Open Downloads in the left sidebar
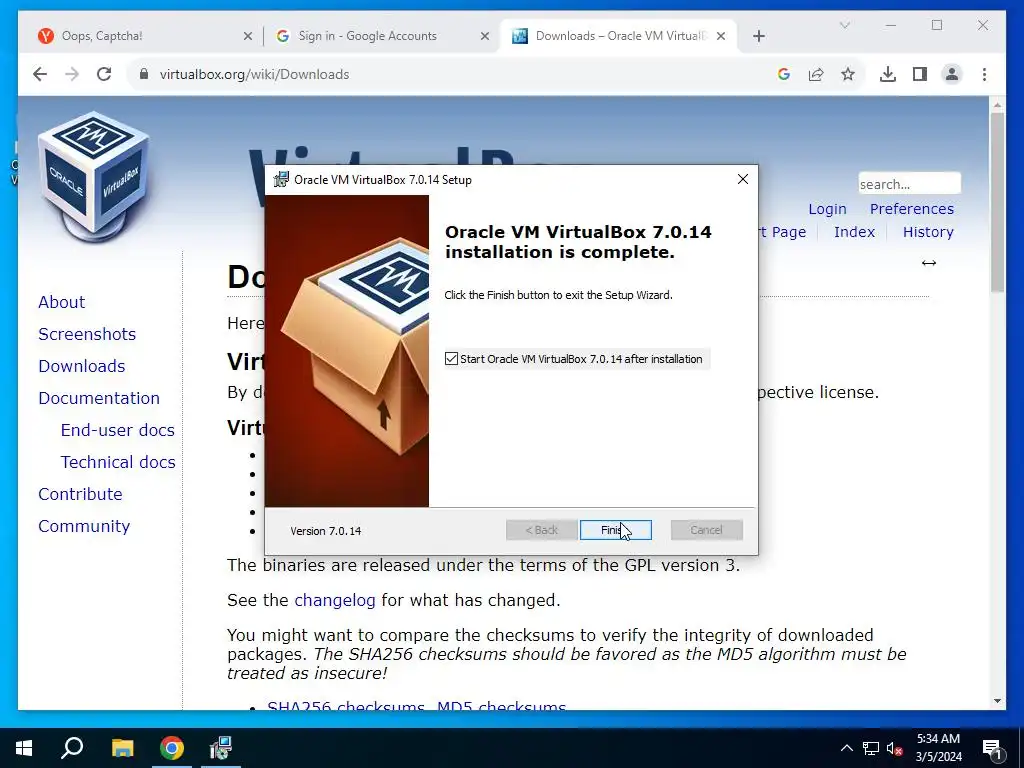 [x=82, y=366]
